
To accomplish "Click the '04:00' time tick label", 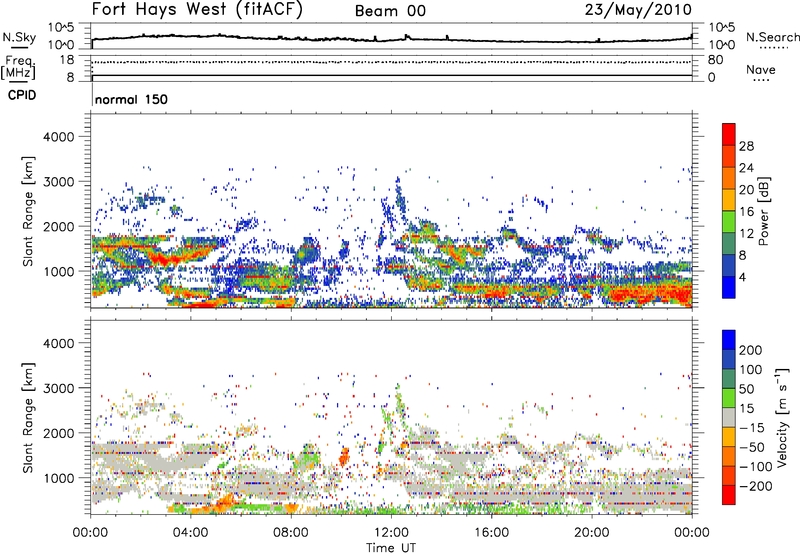I will point(190,533).
